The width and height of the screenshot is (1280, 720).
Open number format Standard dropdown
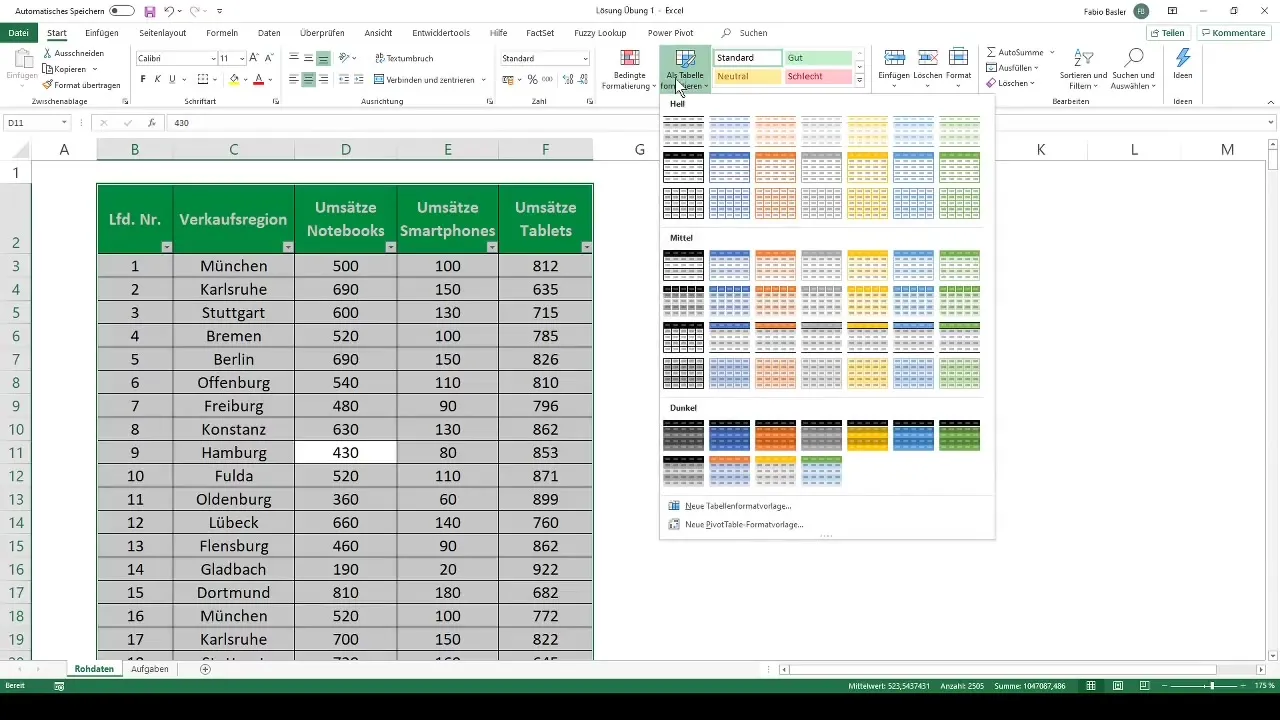(585, 58)
